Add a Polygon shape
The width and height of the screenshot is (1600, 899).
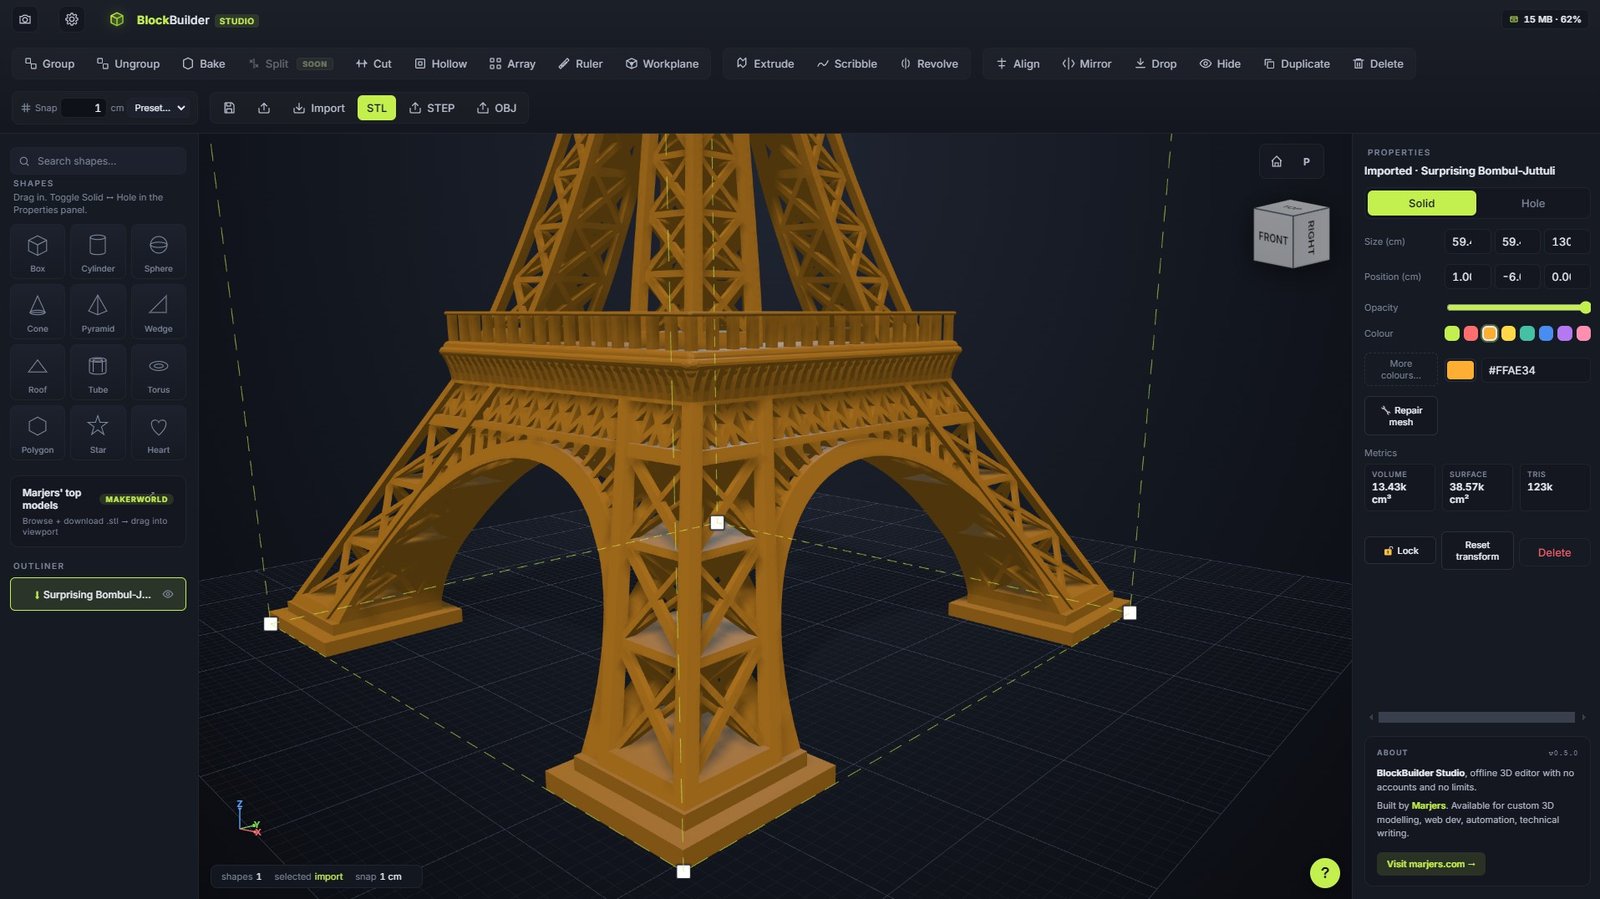click(x=37, y=432)
